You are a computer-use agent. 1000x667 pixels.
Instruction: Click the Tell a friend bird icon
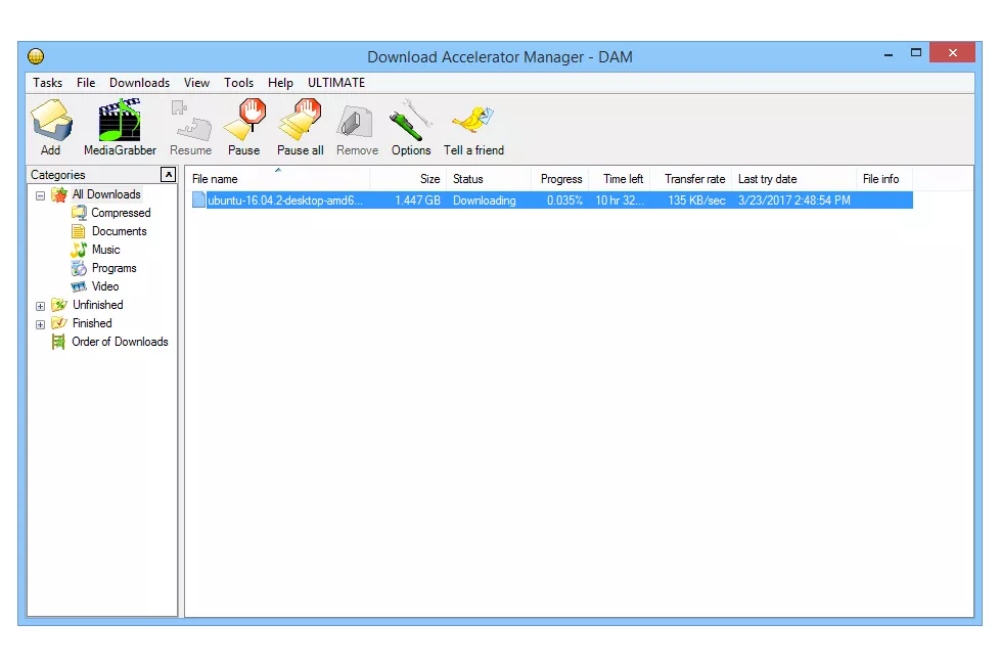click(x=473, y=122)
